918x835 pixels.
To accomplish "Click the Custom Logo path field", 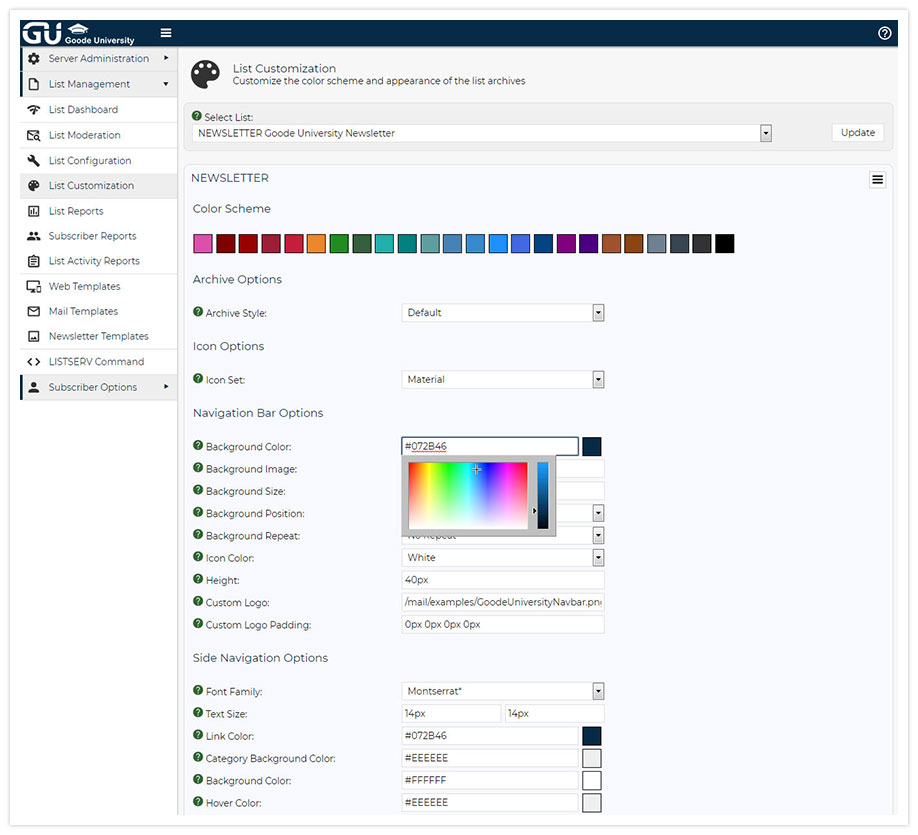I will click(x=503, y=602).
